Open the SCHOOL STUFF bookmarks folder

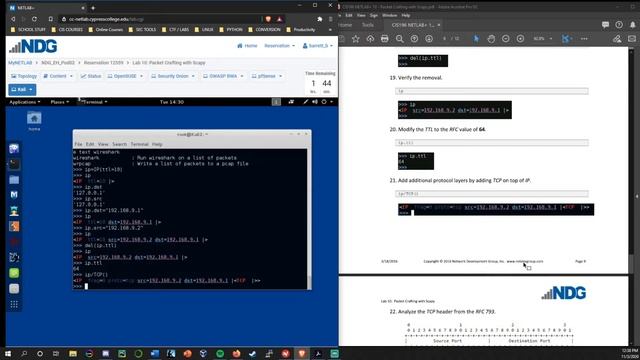tap(28, 30)
